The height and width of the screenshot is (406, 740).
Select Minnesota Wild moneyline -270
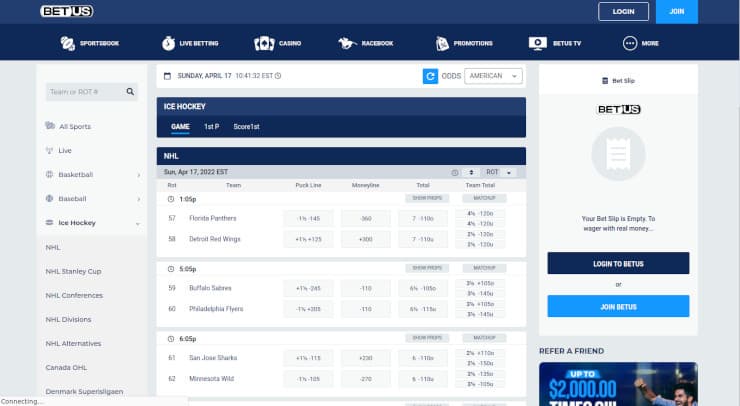366,379
